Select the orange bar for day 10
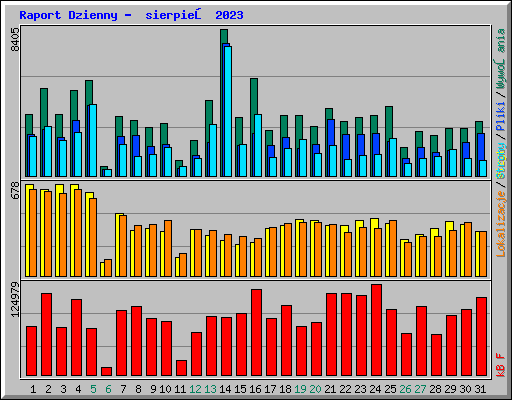Screen dimensions: 512x400 click(x=168, y=248)
